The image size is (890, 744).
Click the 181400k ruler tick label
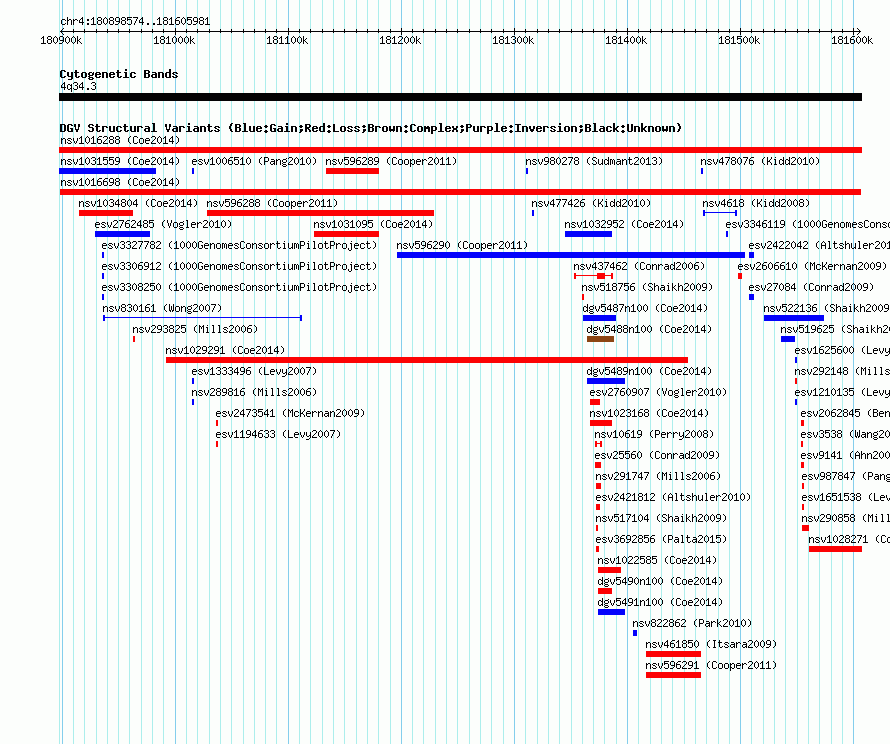[626, 40]
